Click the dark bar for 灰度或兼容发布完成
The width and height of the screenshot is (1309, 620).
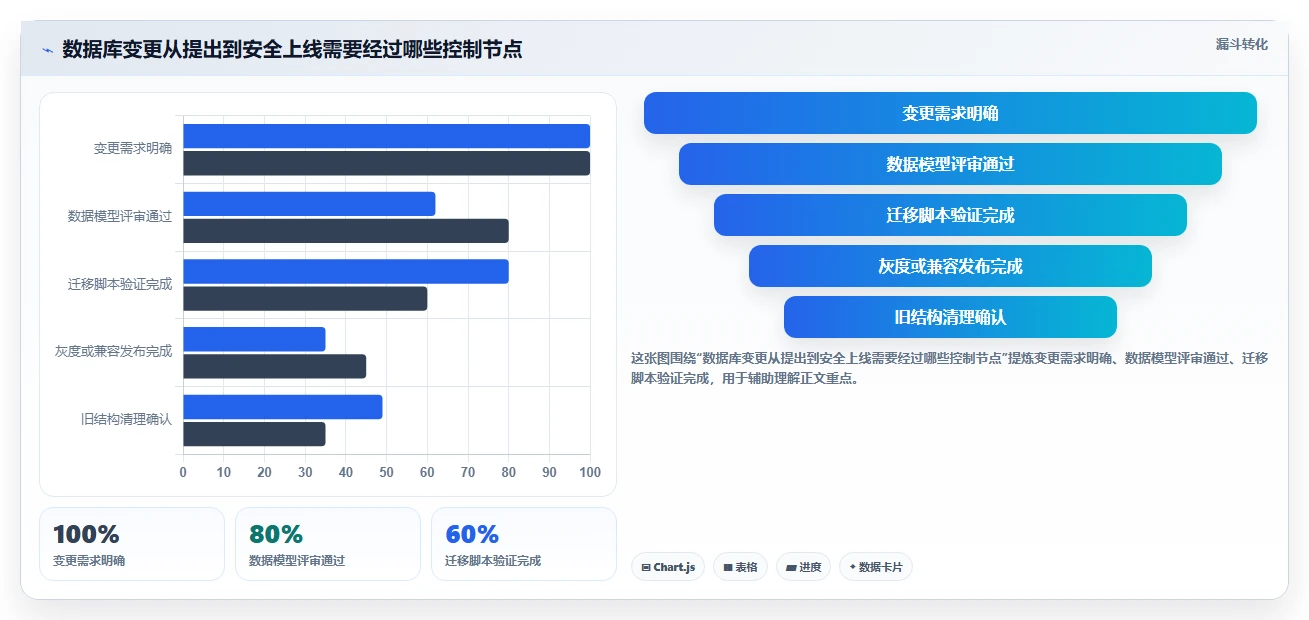click(274, 366)
